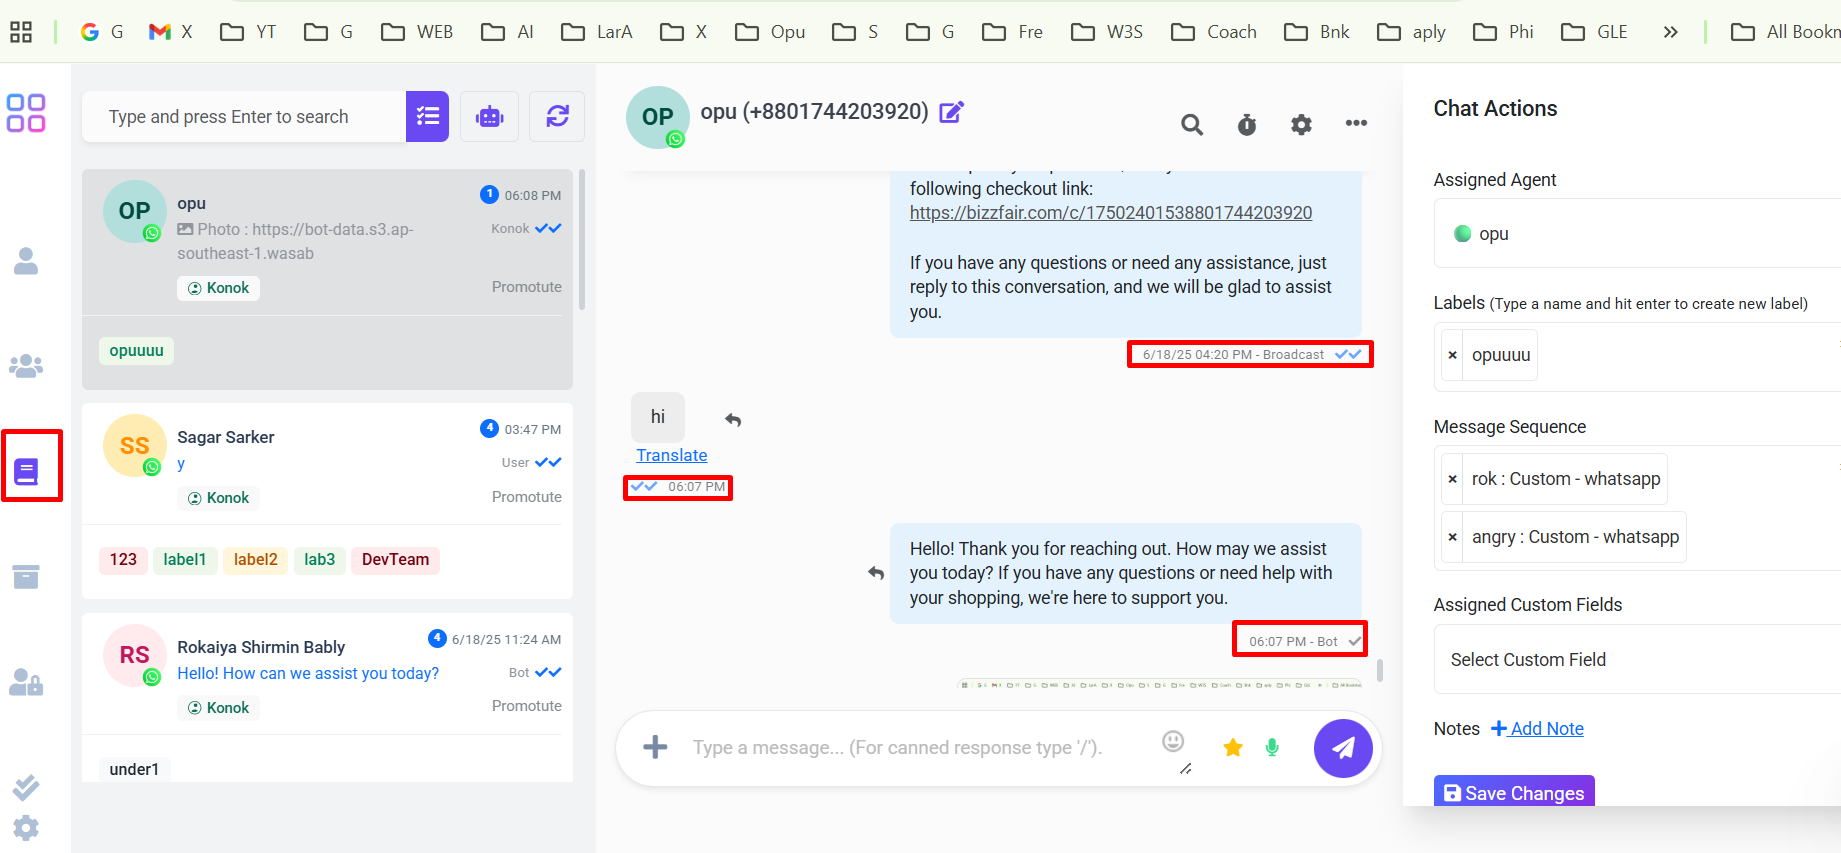Image resolution: width=1841 pixels, height=853 pixels.
Task: Remove the opuuuu label tag
Action: point(1452,356)
